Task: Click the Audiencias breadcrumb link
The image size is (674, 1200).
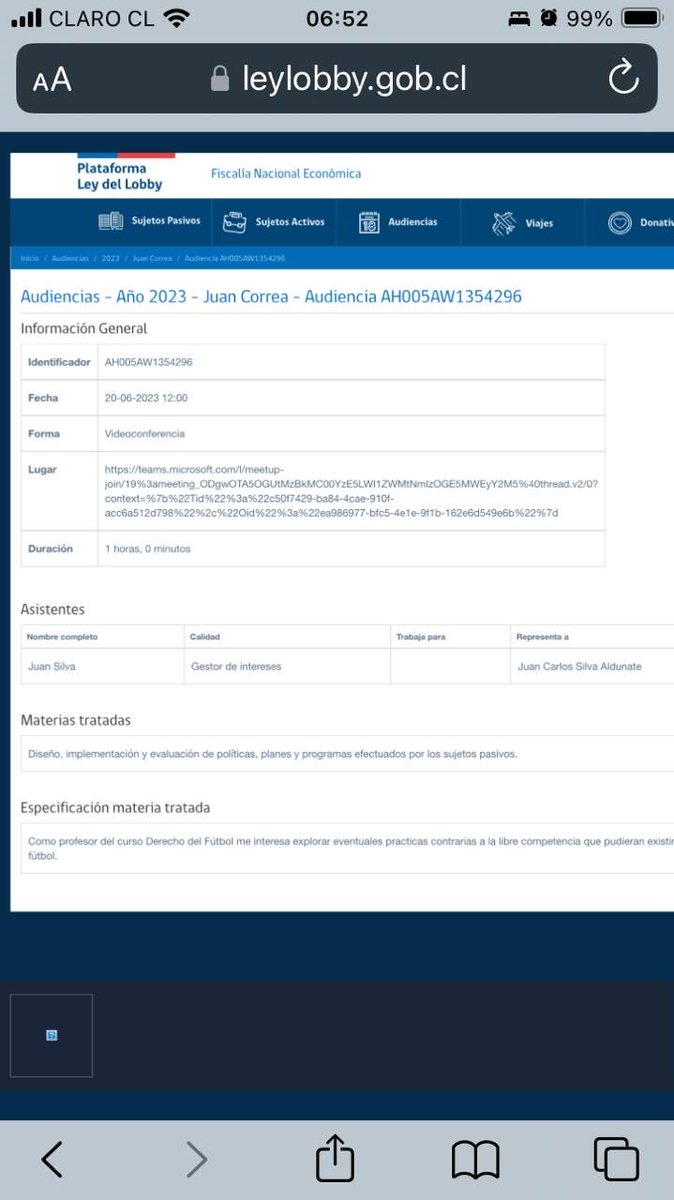Action: (x=70, y=258)
